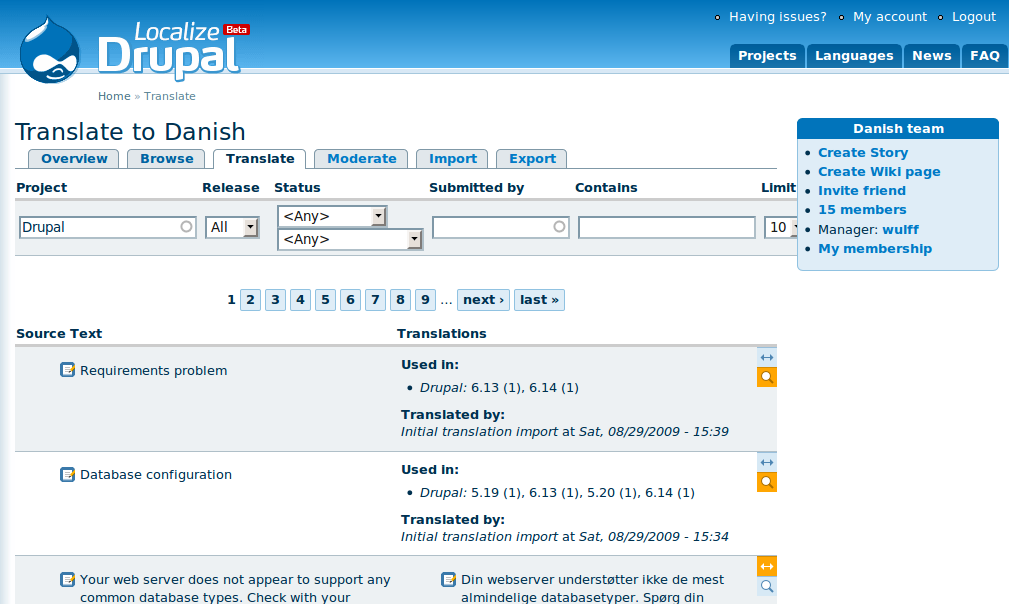Open manager wulff's profile link
The height and width of the screenshot is (604, 1009).
(900, 230)
